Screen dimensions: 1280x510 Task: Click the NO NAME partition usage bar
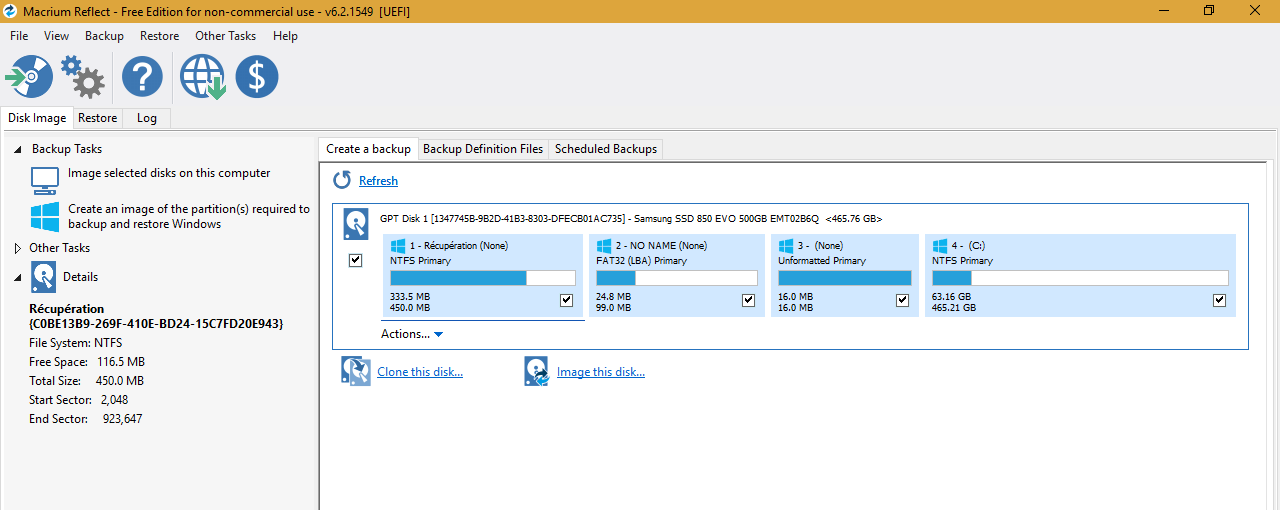click(x=676, y=278)
